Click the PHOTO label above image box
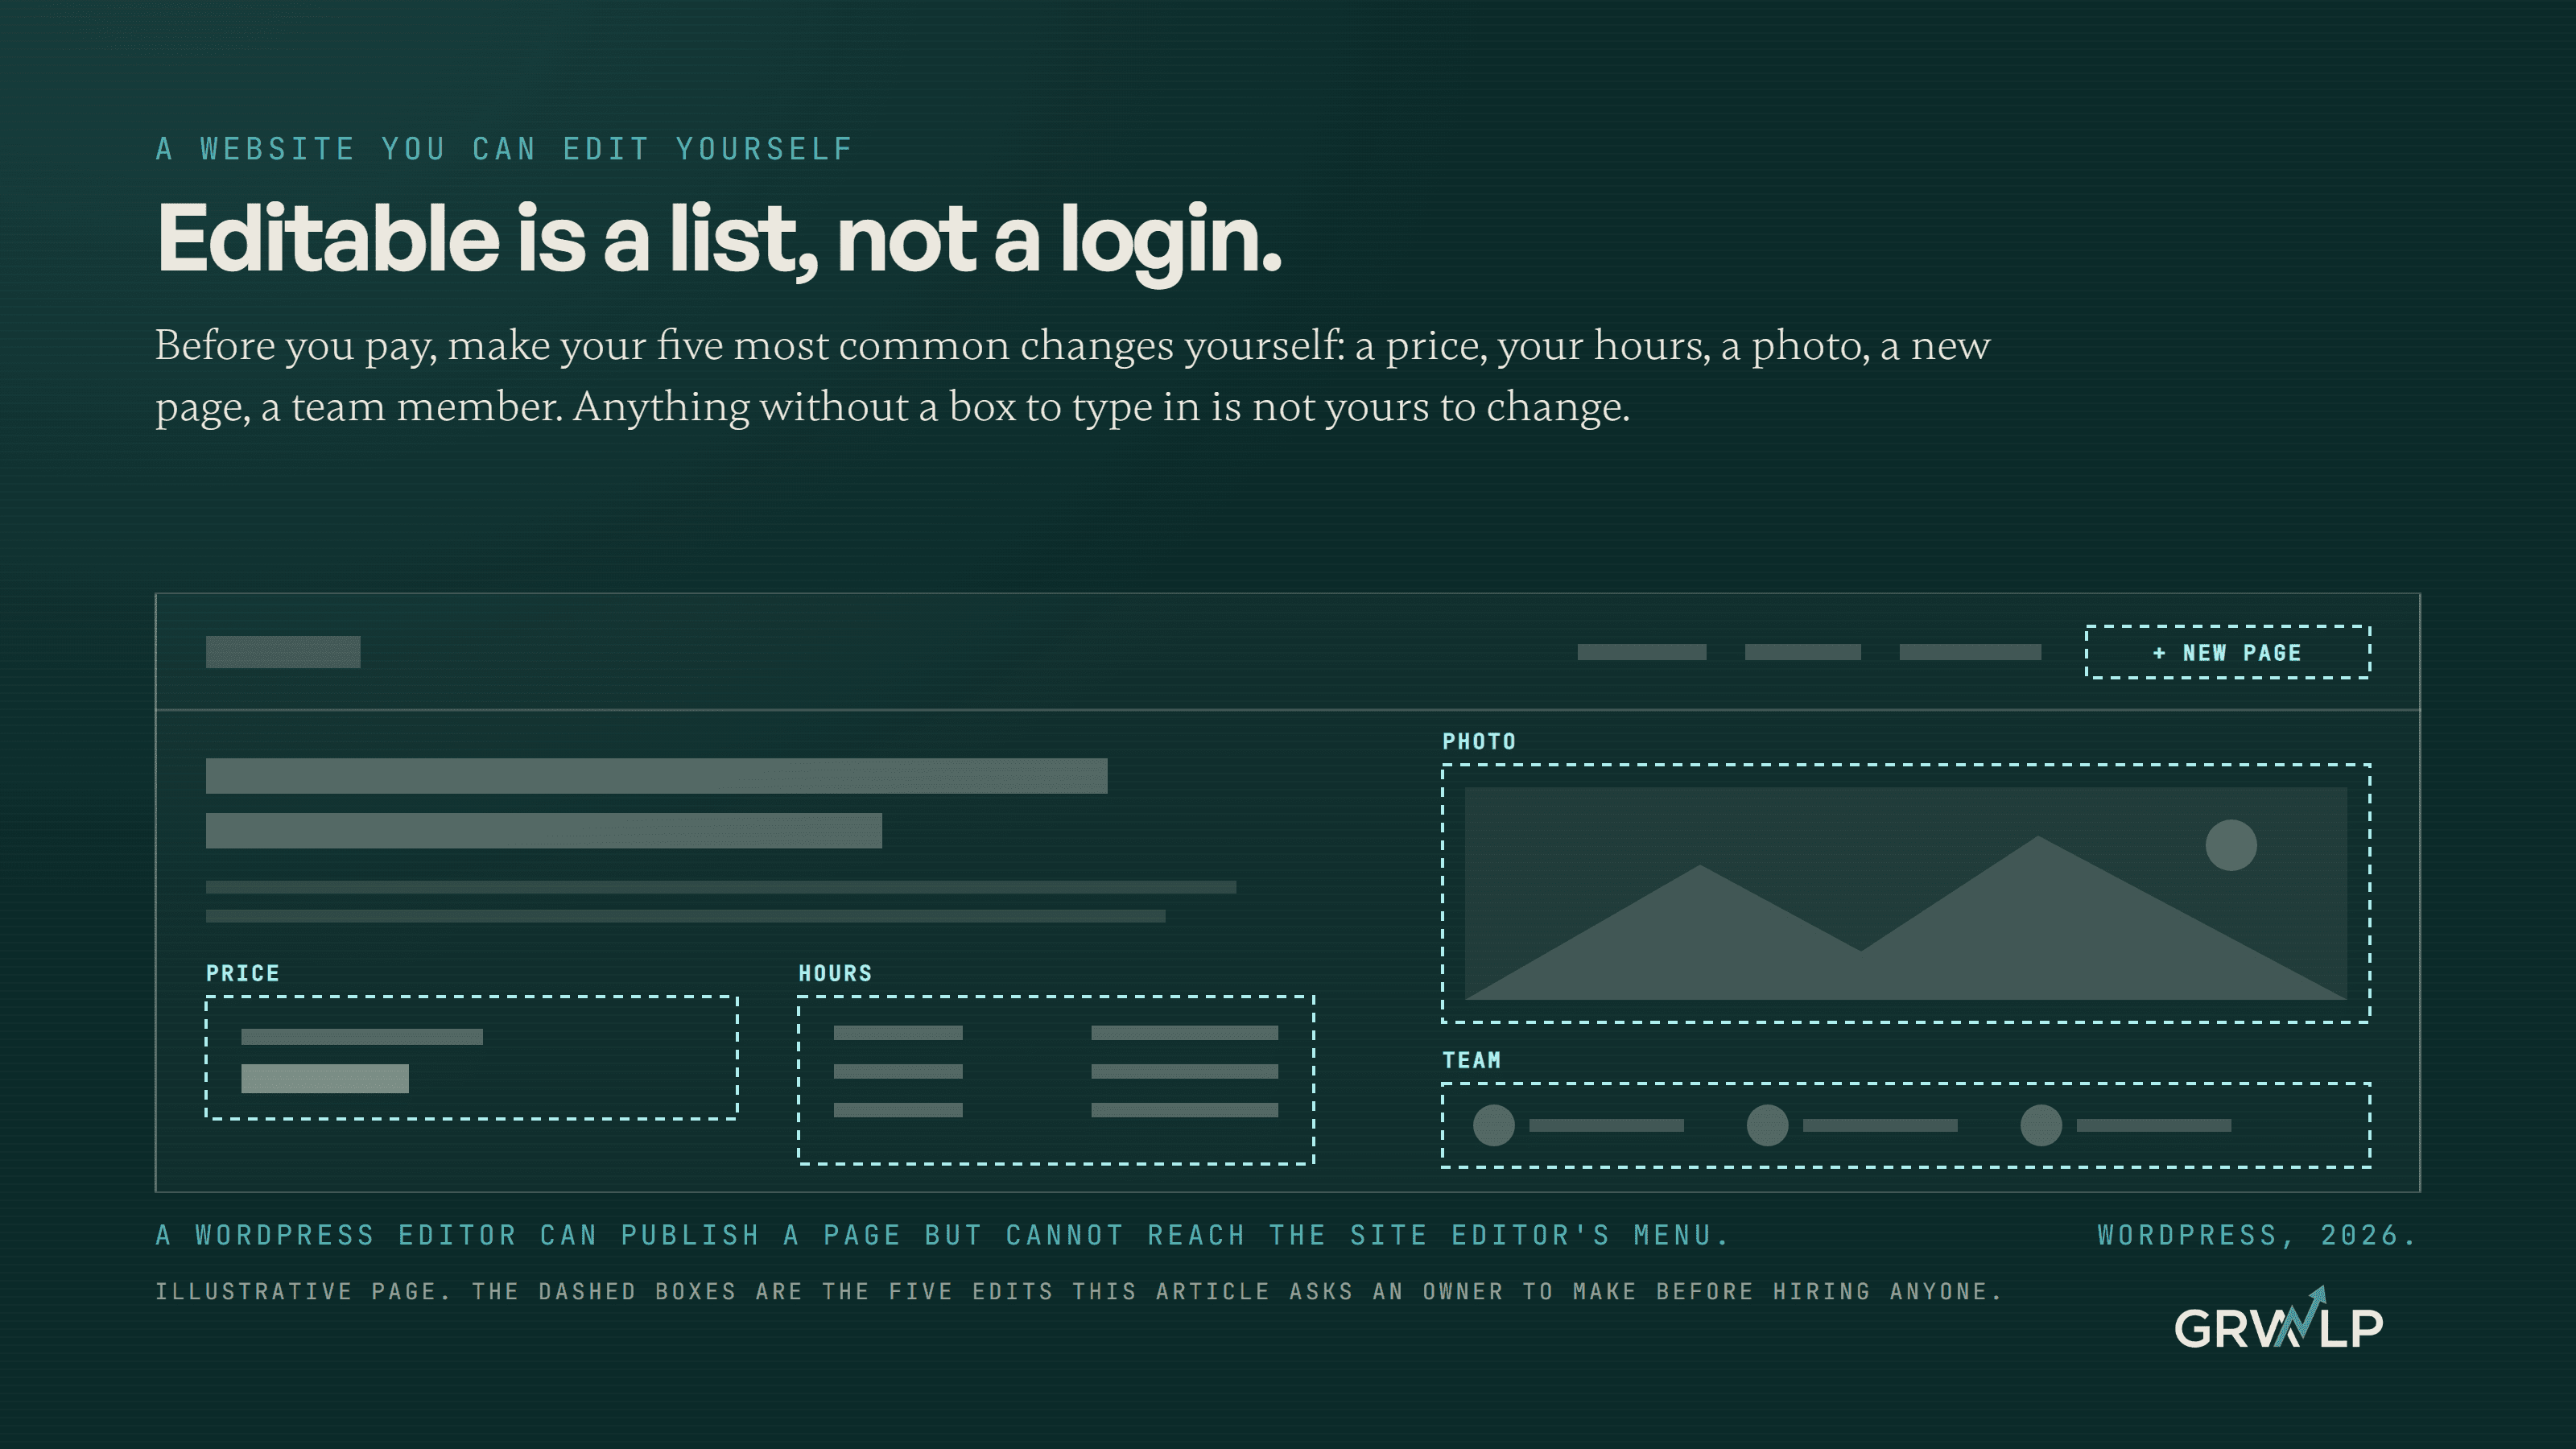Image resolution: width=2576 pixels, height=1449 pixels. 1479,742
